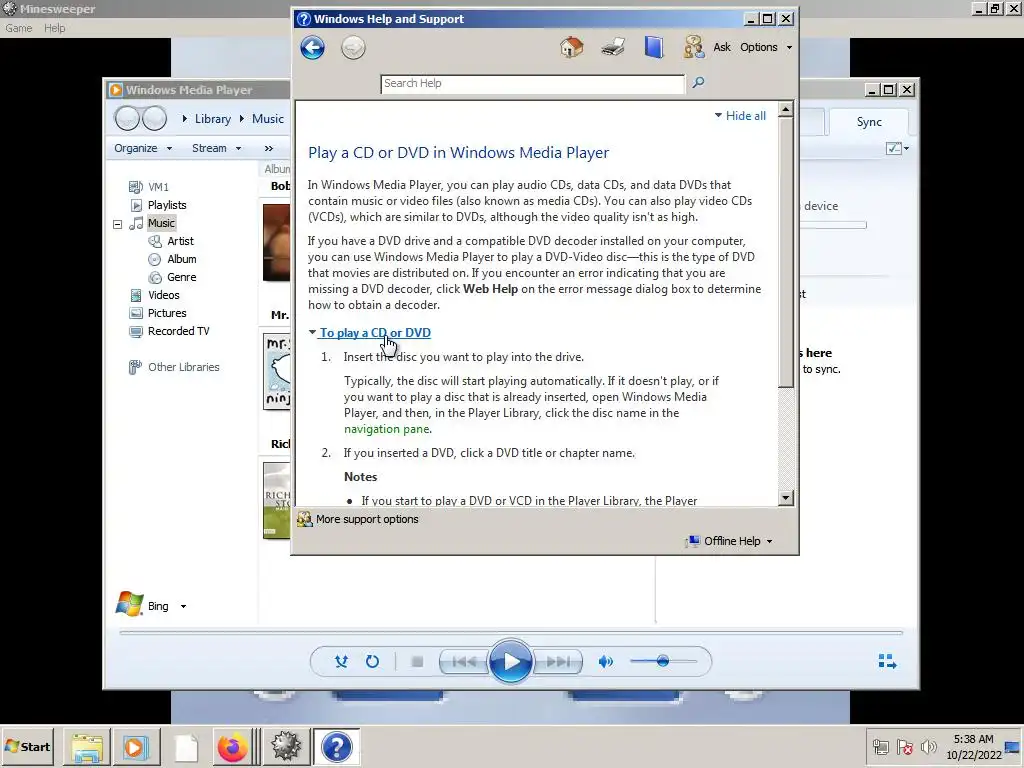This screenshot has width=1024, height=768.
Task: Click the magnifier search icon in Help
Action: point(698,82)
